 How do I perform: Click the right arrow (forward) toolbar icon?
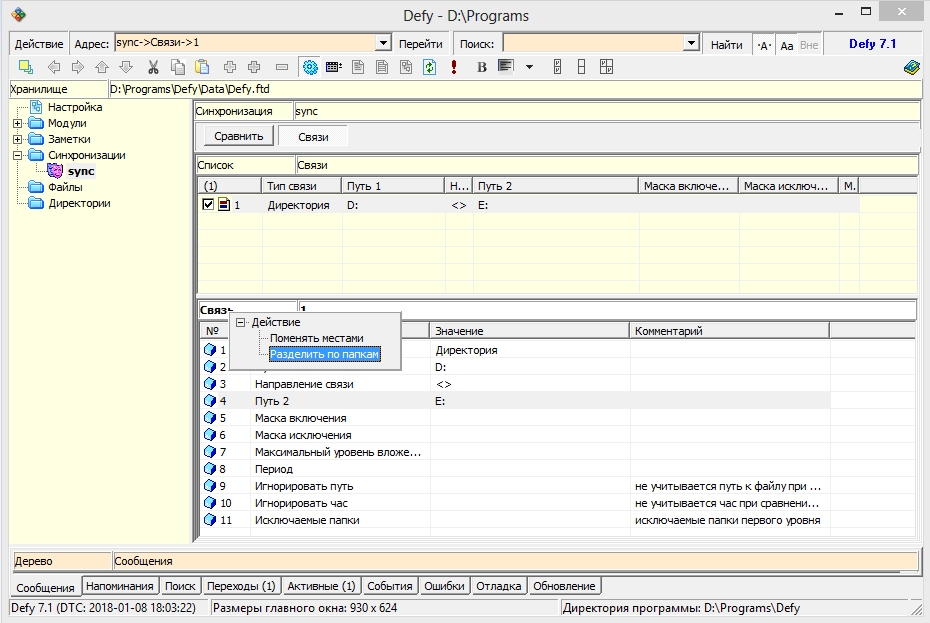coord(78,67)
